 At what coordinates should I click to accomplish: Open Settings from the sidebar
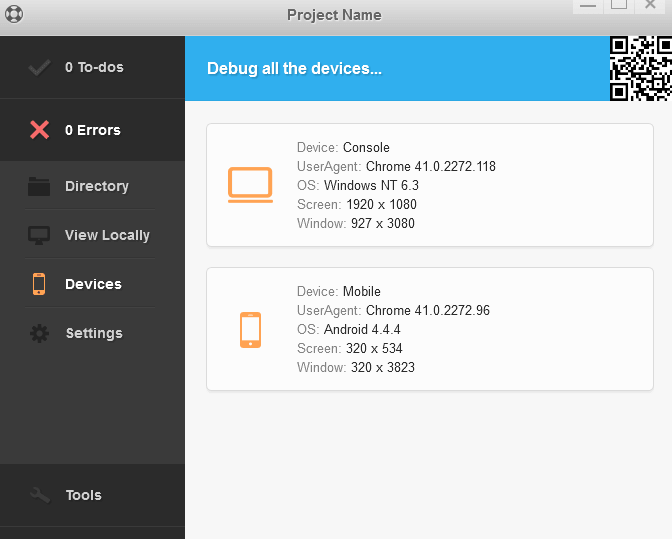(x=93, y=332)
